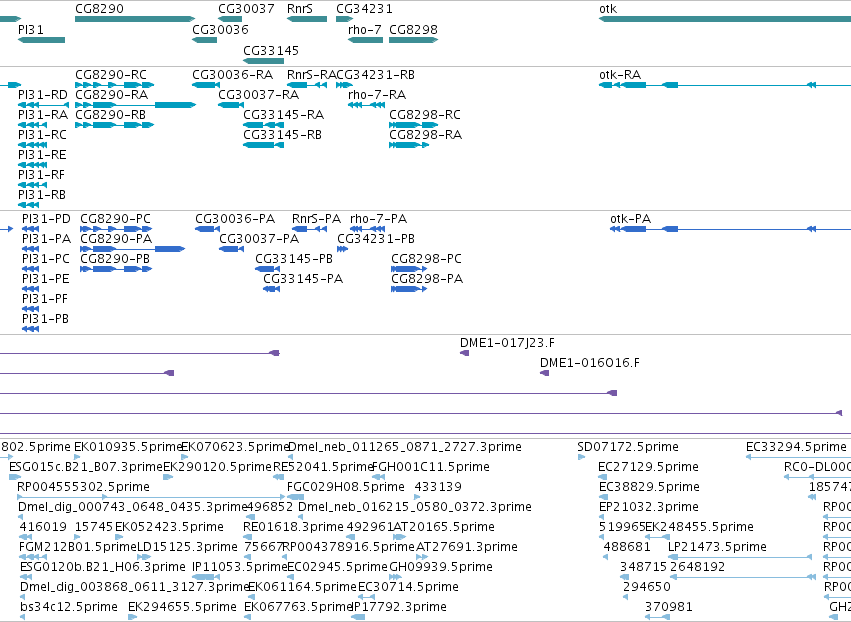Select EST AT20165.5prime label
Image resolution: width=851 pixels, height=622 pixels.
click(x=443, y=527)
